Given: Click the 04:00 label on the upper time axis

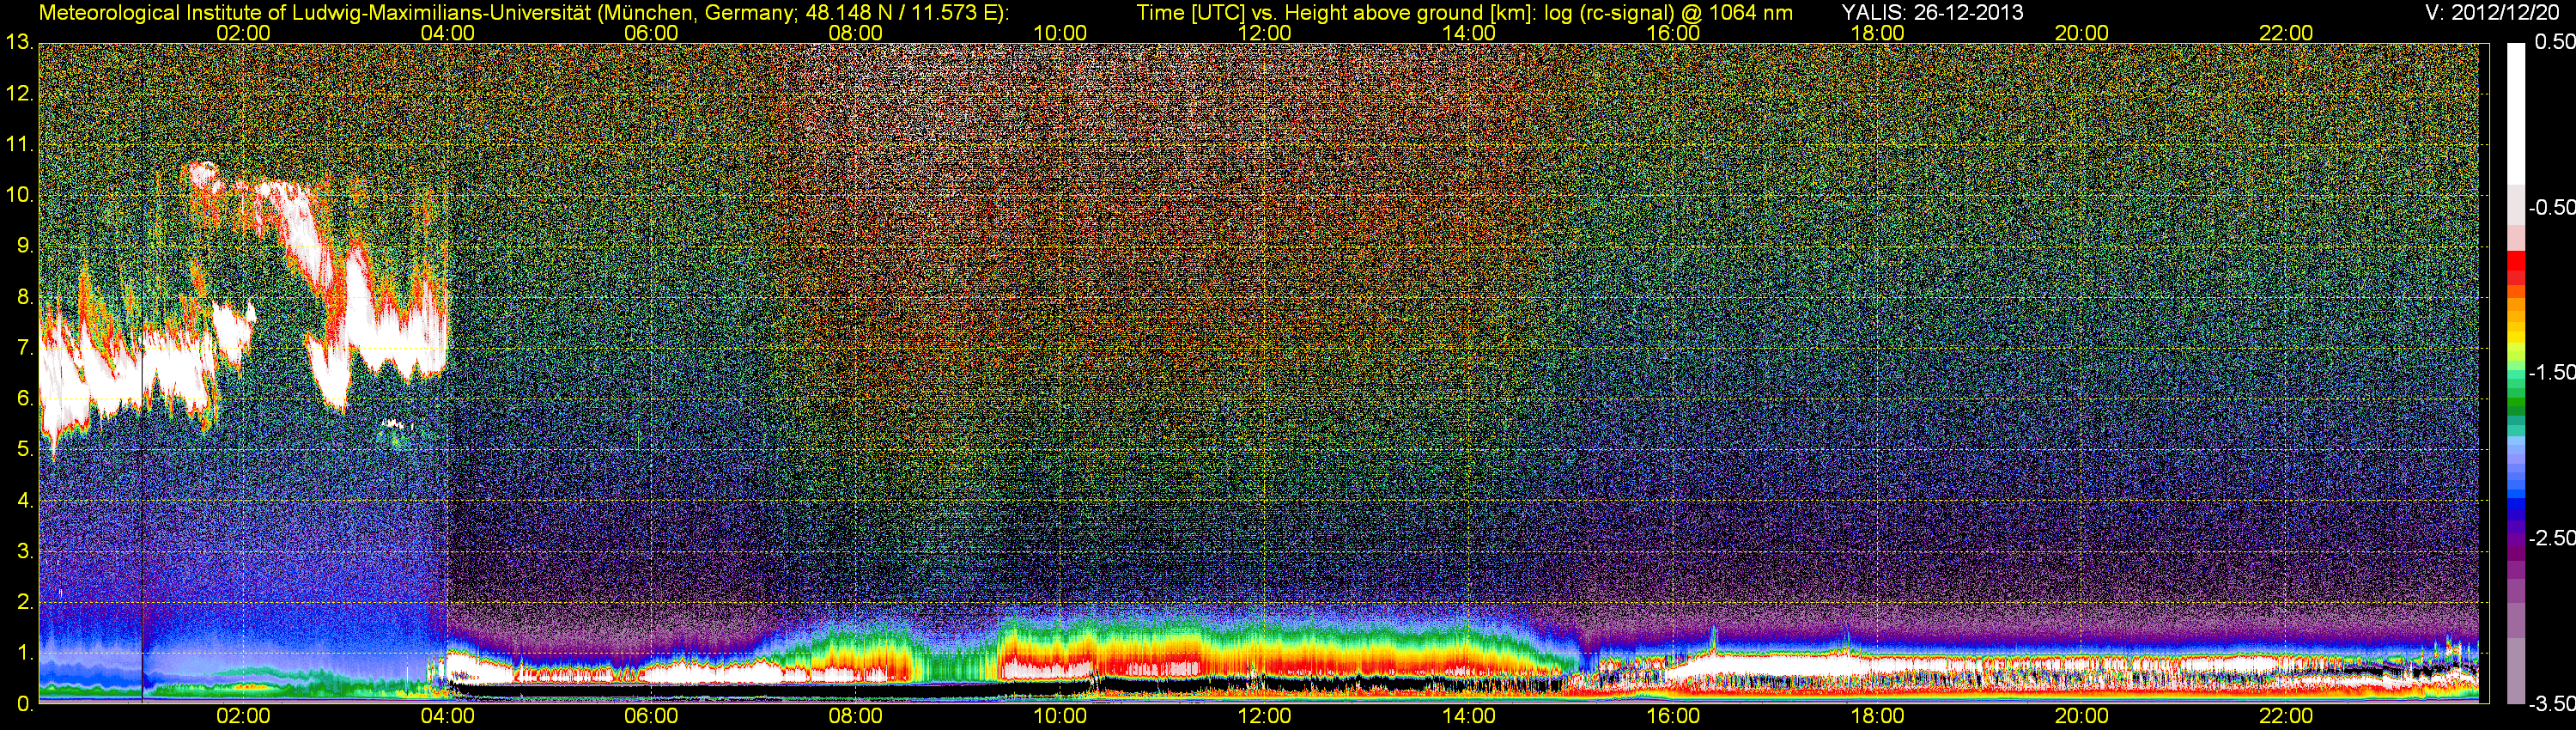Looking at the screenshot, I should click(x=447, y=33).
